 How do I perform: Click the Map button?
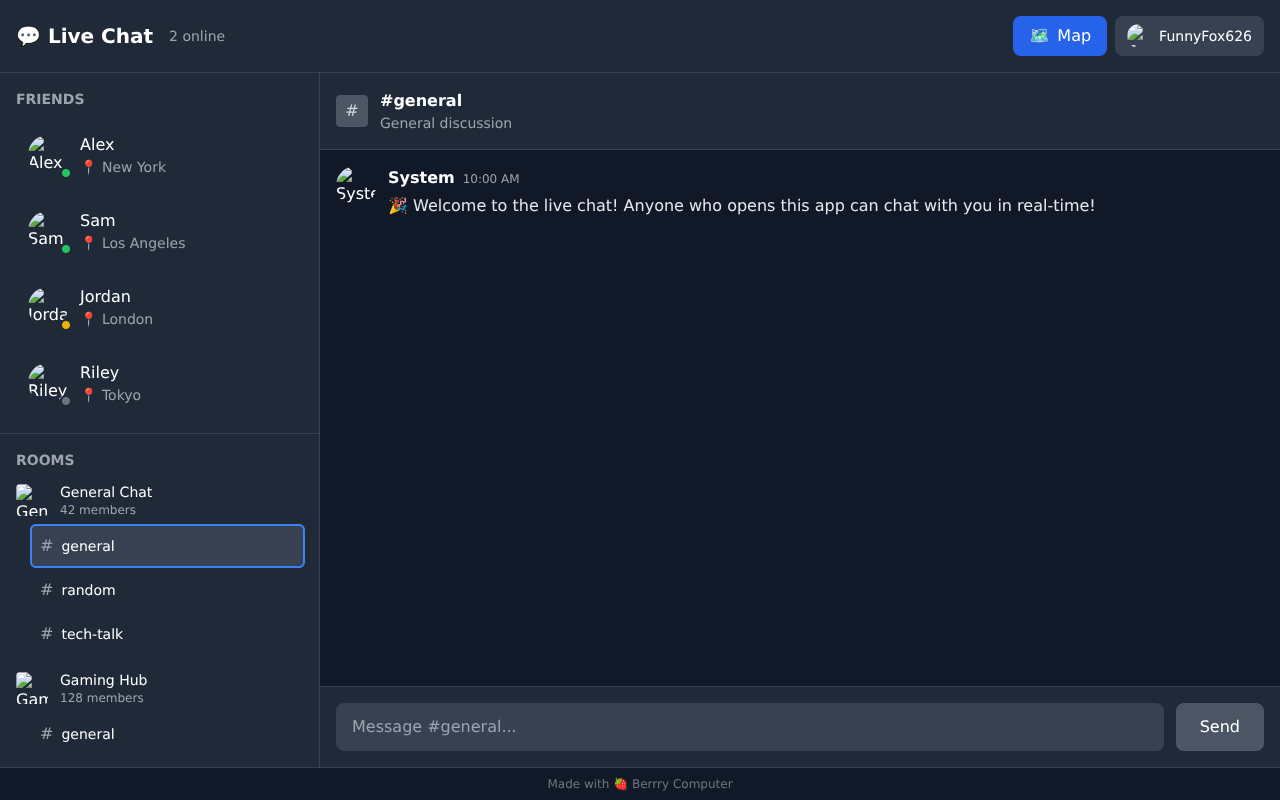coord(1059,35)
